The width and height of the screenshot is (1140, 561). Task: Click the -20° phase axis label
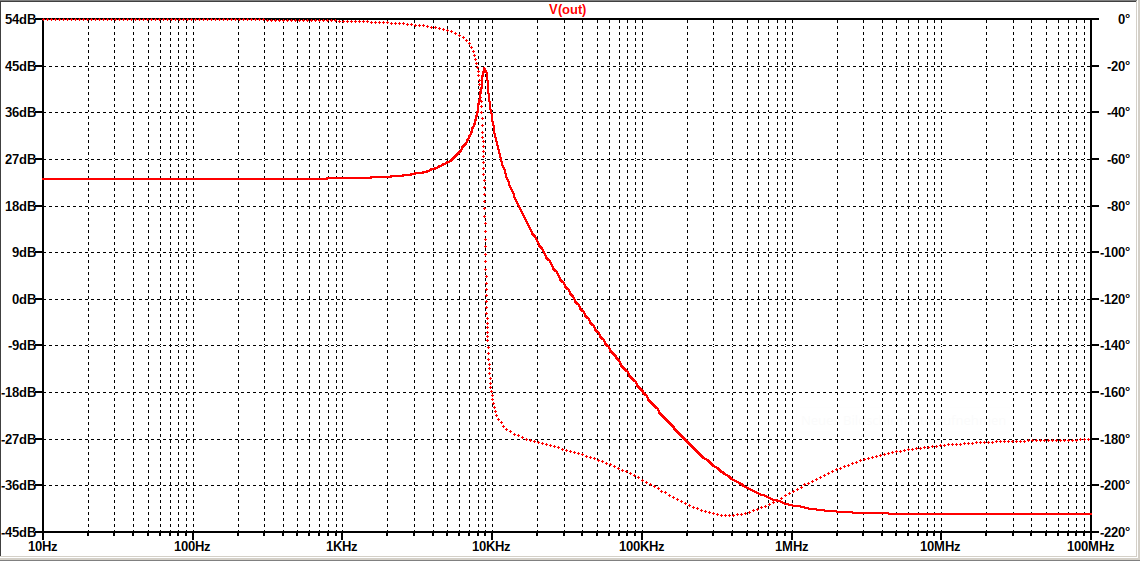point(1120,66)
